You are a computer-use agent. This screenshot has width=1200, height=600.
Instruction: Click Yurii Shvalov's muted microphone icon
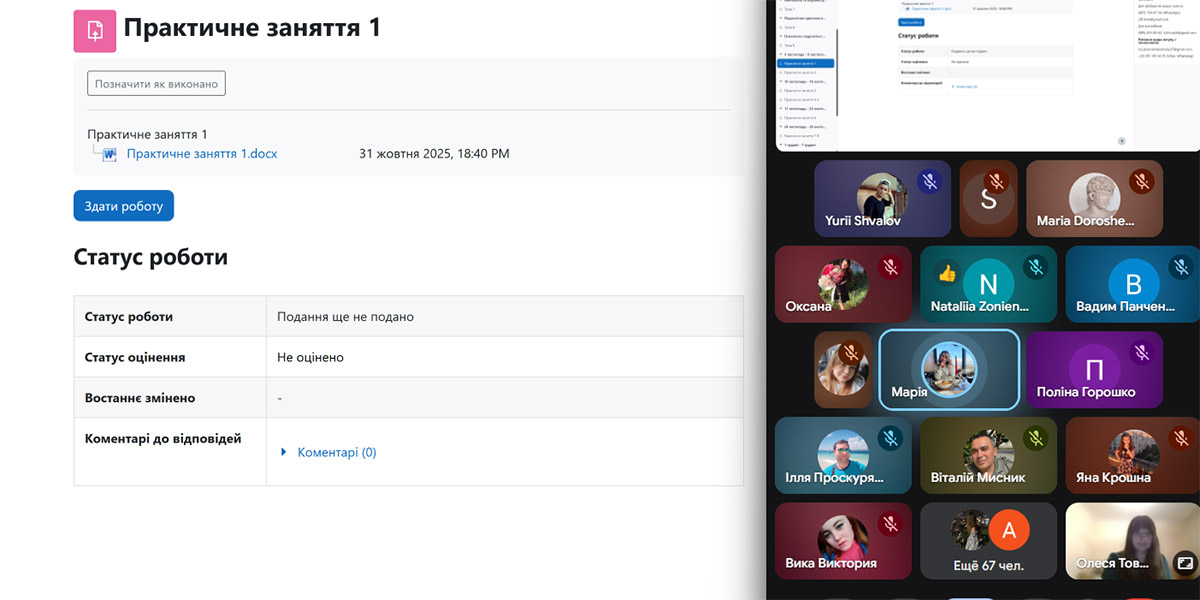tap(929, 182)
